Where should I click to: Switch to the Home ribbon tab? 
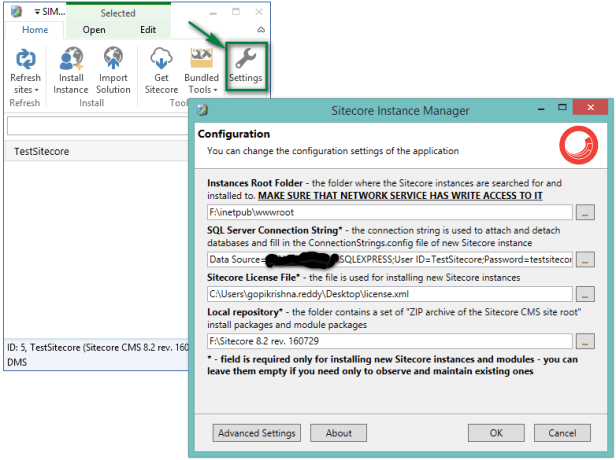[x=35, y=30]
